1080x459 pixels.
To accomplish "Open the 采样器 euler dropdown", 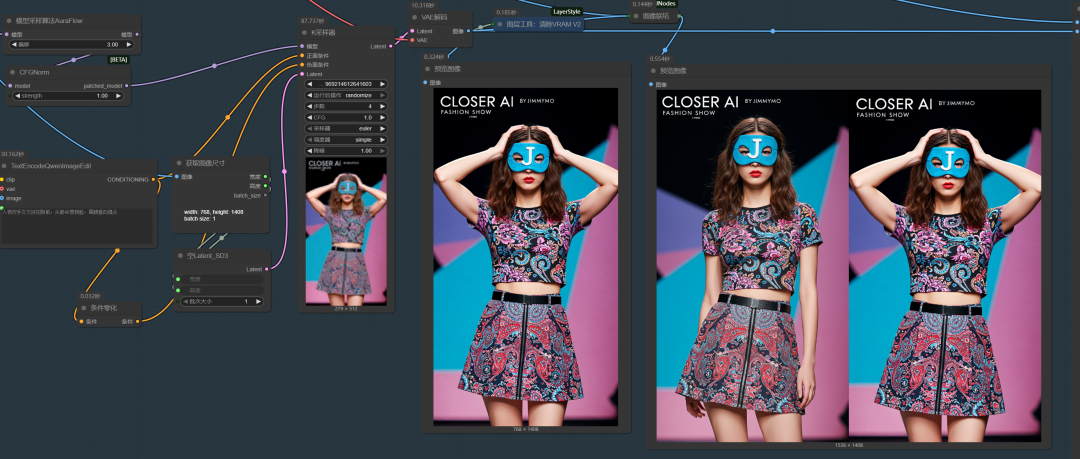I will [x=346, y=128].
